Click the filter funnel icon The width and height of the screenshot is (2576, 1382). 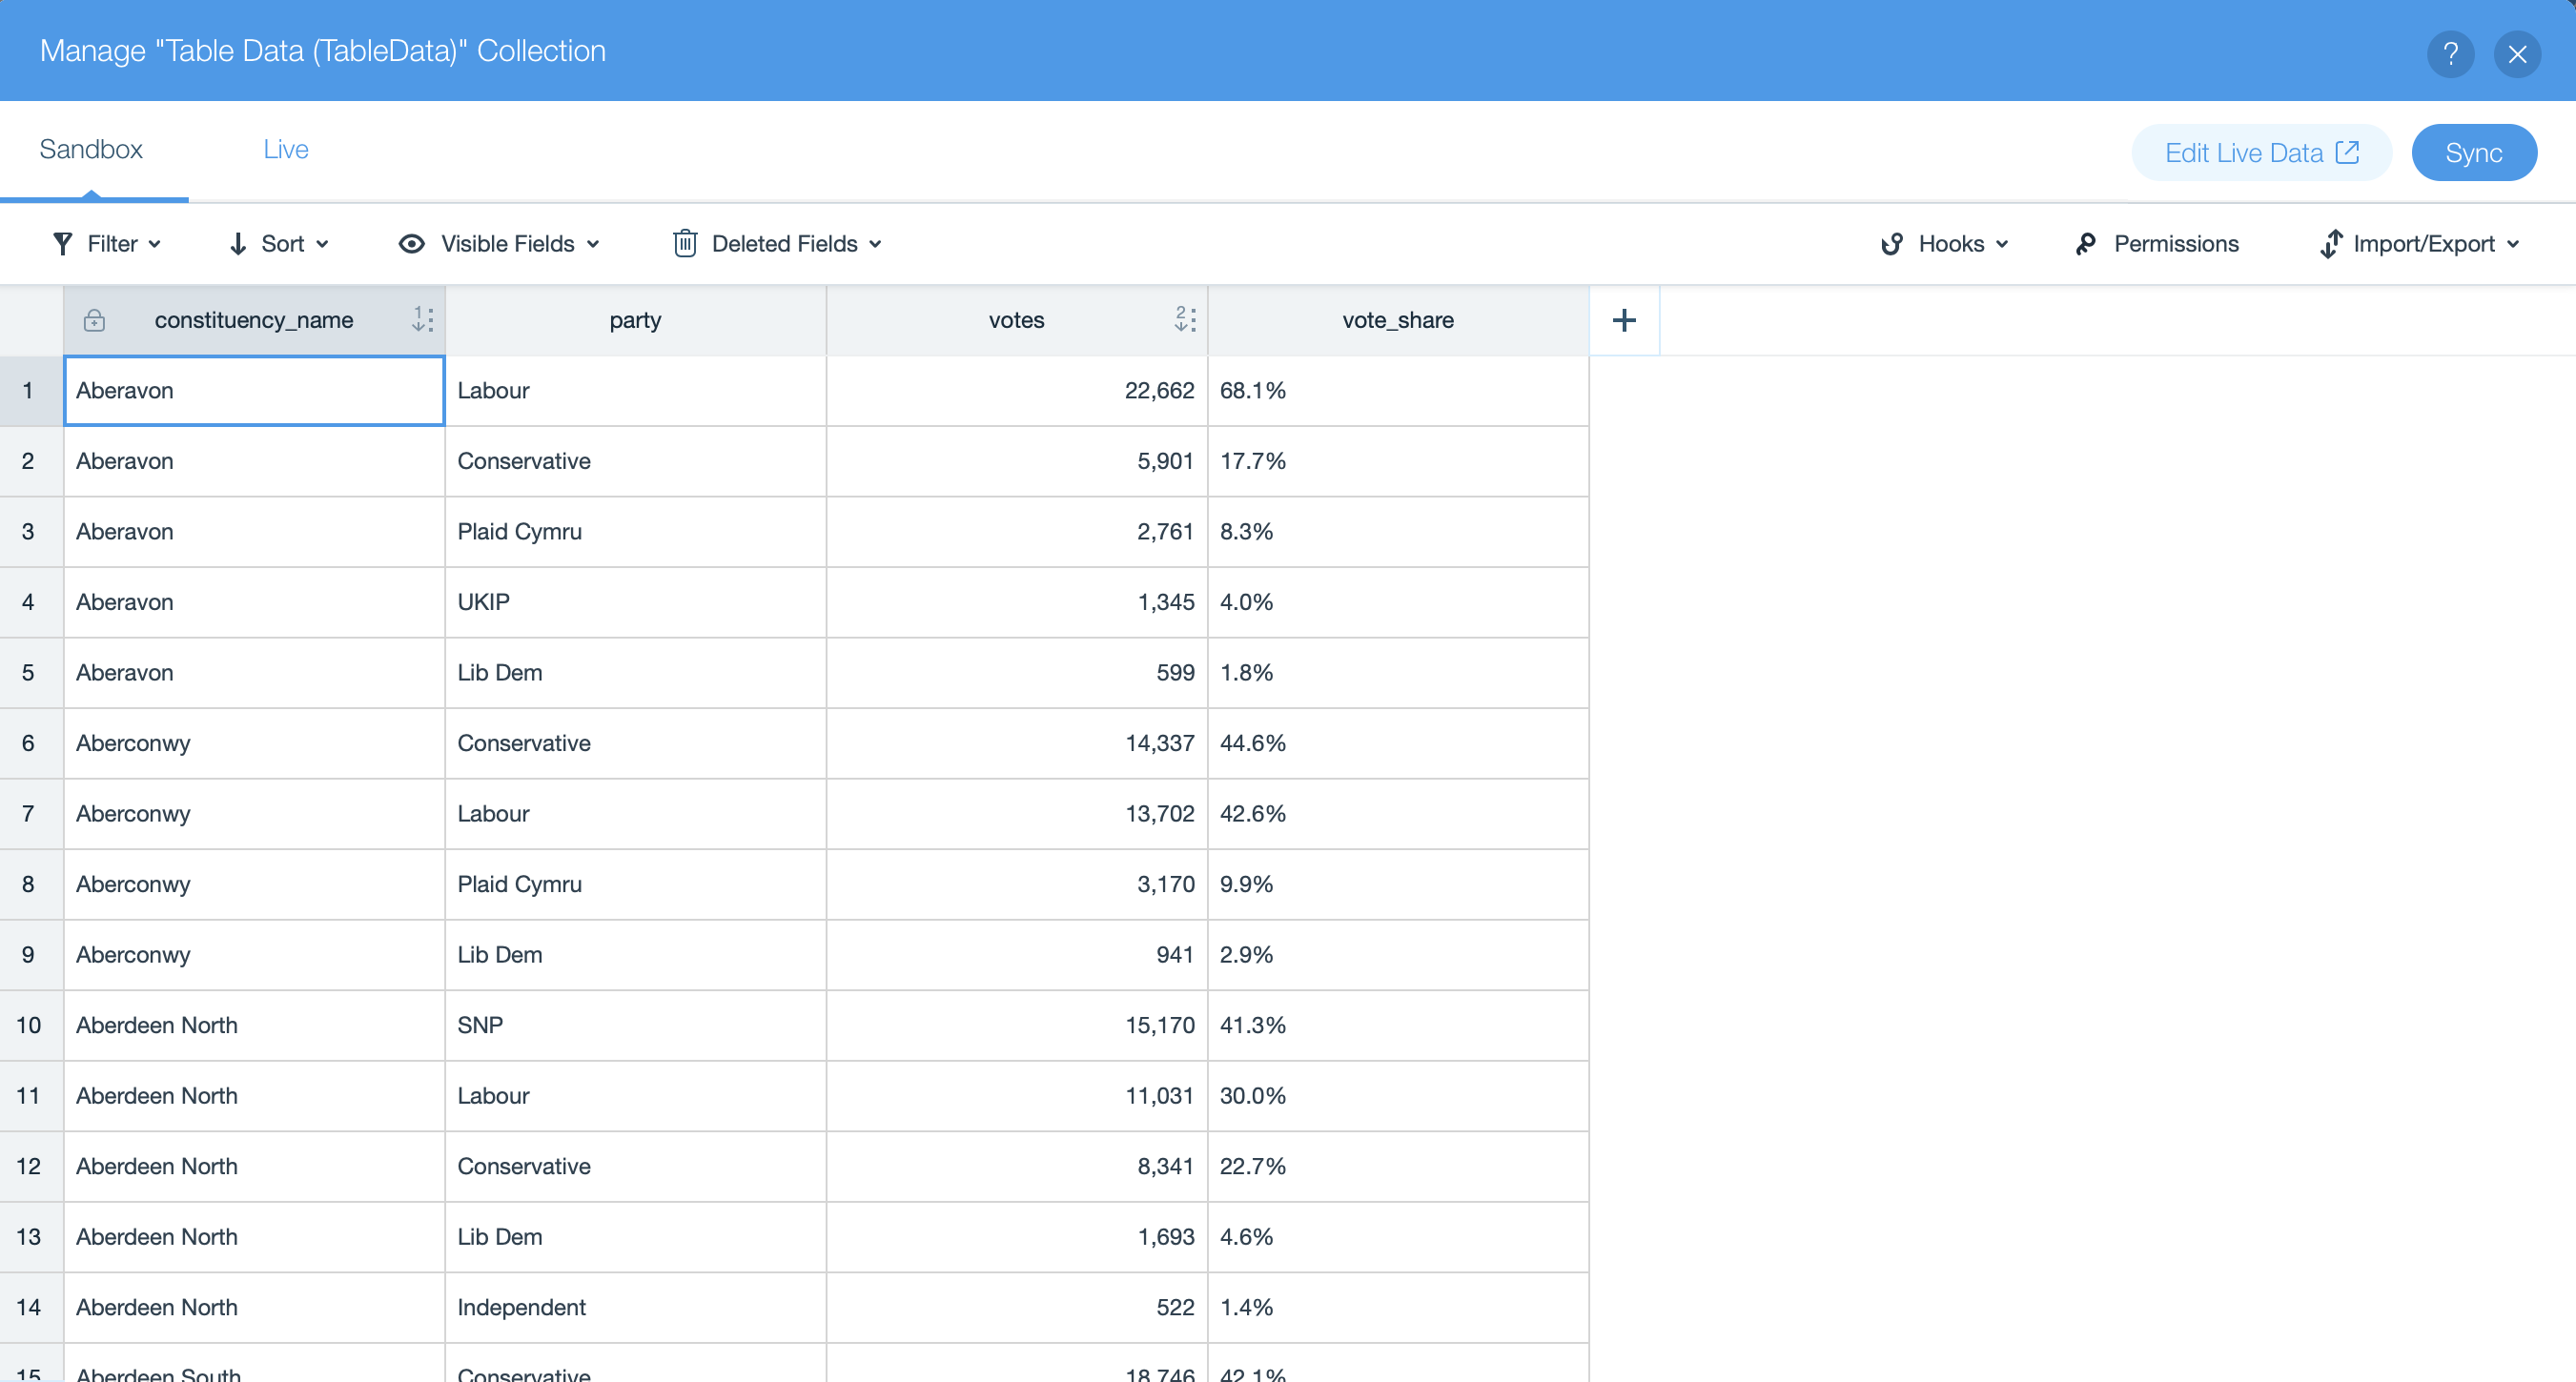point(62,244)
